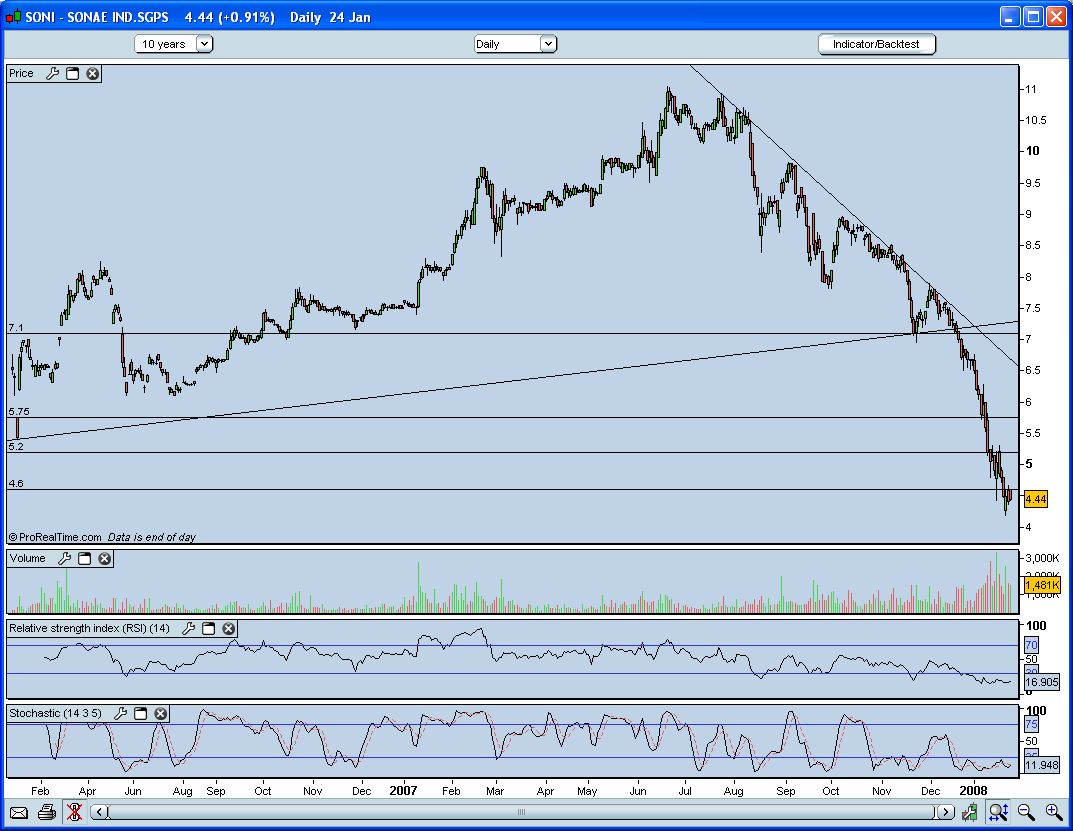The image size is (1073, 831).
Task: Maximize the RSI indicator panel
Action: pos(209,628)
